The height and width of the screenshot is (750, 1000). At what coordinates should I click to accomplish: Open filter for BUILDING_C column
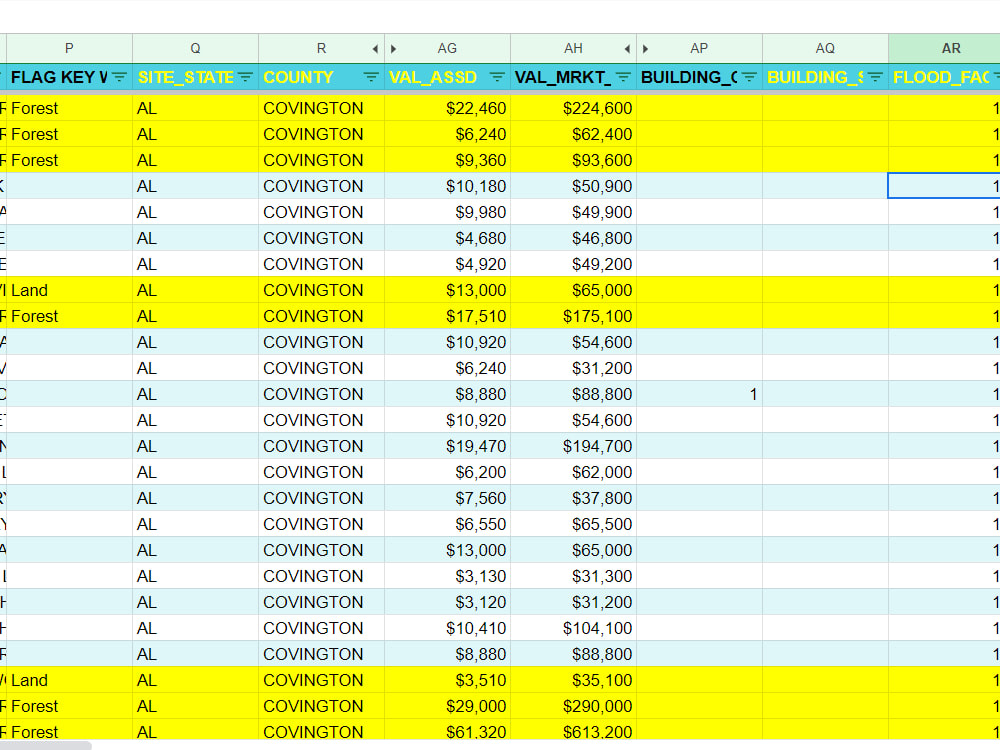(x=749, y=77)
